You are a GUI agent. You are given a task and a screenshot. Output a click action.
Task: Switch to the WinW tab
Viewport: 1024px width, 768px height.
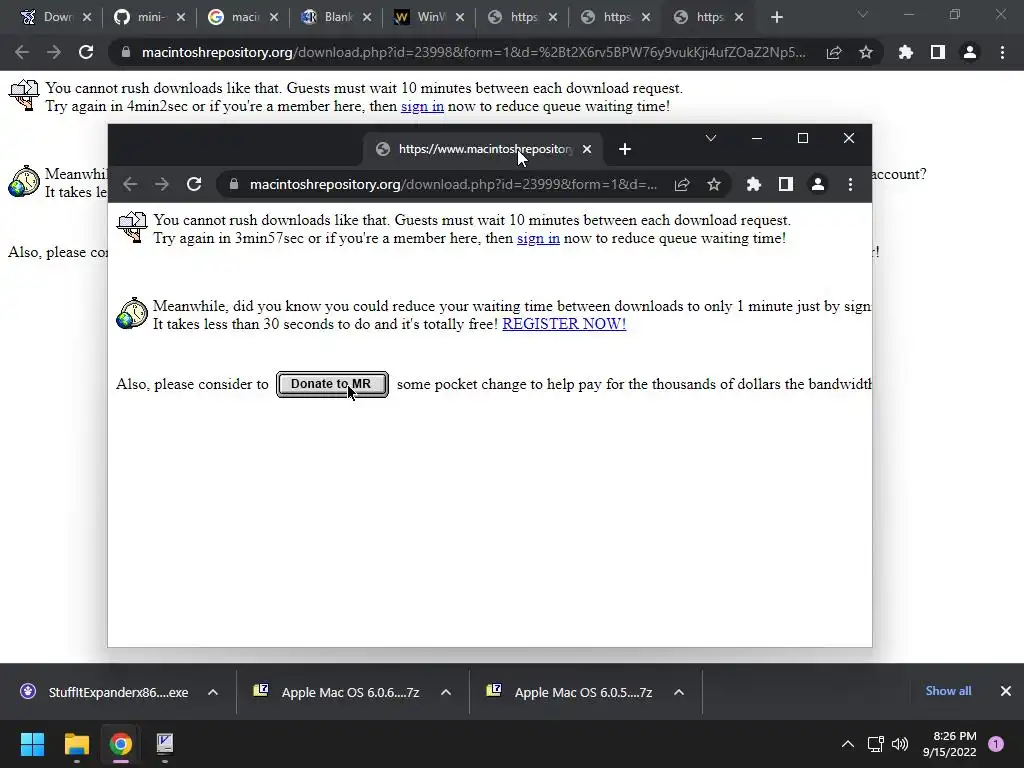[429, 18]
